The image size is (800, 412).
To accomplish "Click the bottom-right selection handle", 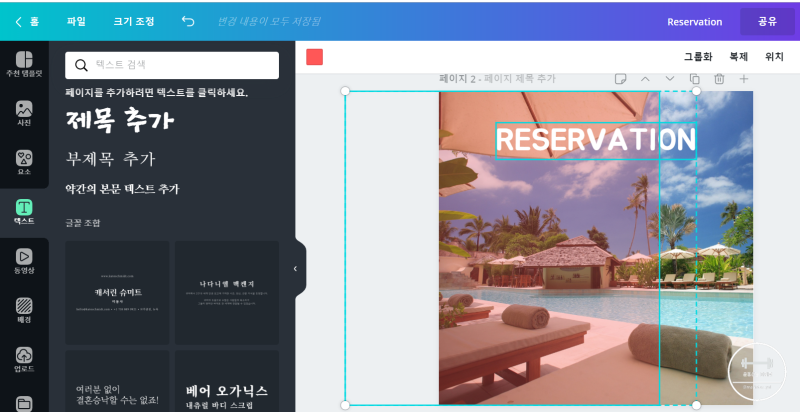I will [x=696, y=405].
